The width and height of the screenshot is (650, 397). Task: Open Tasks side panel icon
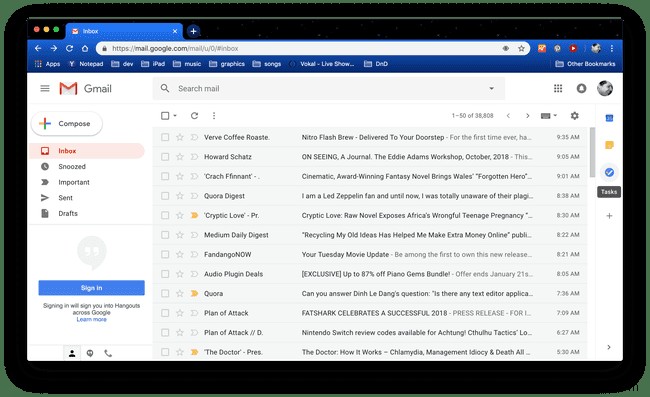tap(609, 172)
